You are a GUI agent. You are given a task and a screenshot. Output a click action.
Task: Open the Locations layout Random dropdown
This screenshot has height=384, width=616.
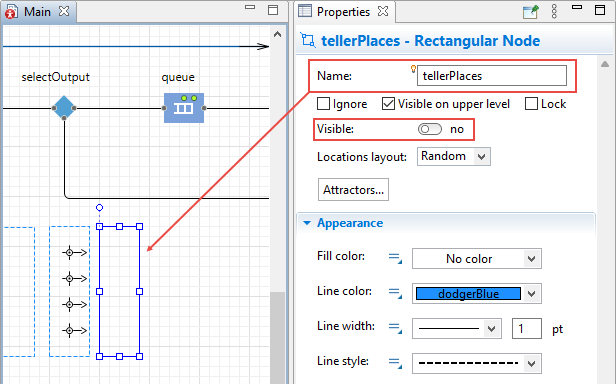pyautogui.click(x=453, y=156)
